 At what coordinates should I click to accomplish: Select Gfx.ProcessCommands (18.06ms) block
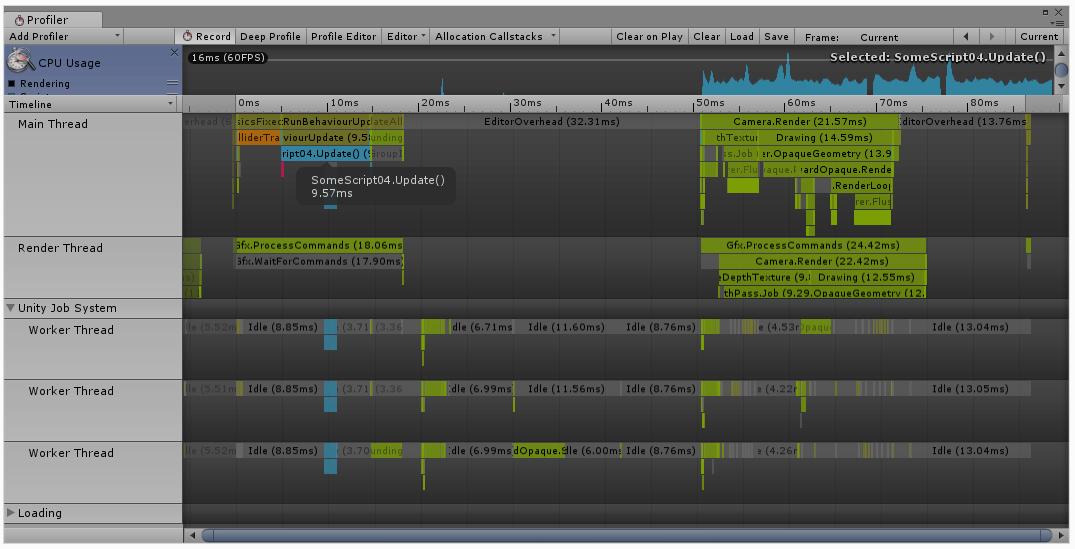click(319, 245)
